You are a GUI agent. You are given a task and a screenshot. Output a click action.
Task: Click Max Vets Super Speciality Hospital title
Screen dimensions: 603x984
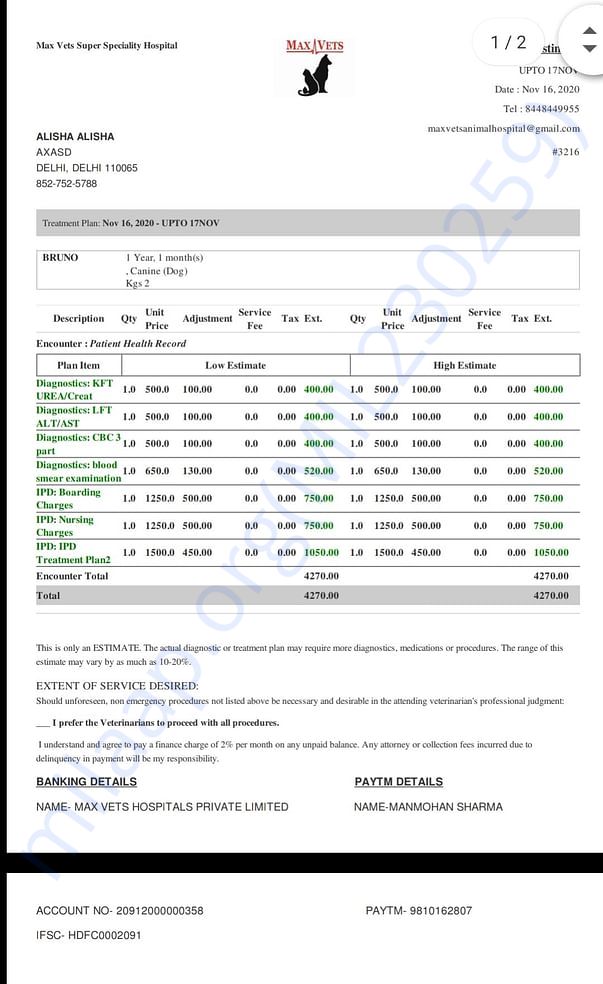[x=107, y=45]
